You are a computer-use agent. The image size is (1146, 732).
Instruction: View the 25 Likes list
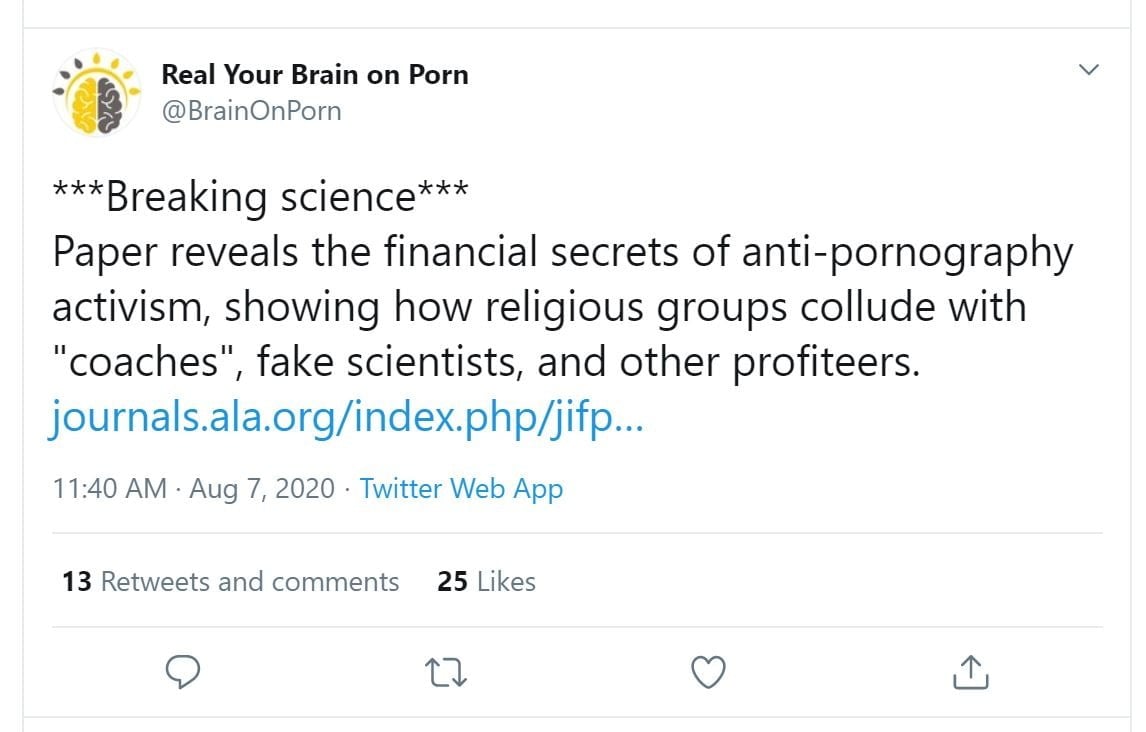[486, 582]
